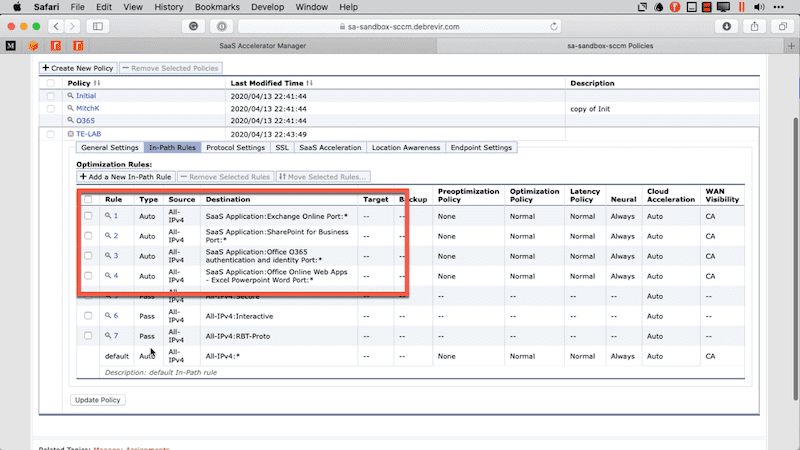Click Remove Selected Policies button

tap(171, 68)
